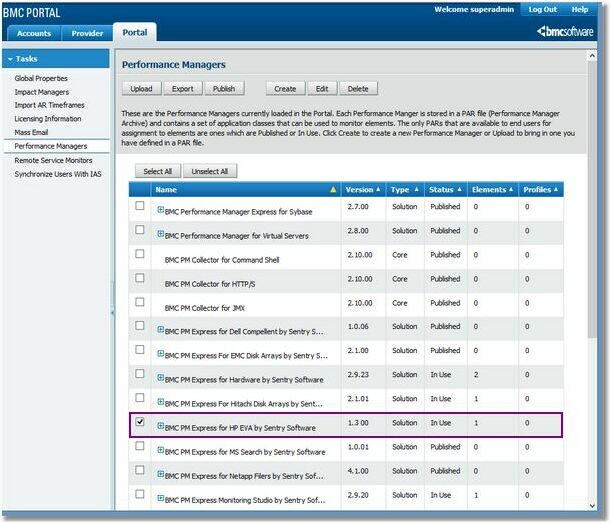Screen dimensions: 611x524
Task: Expand BMC Performance Manager for Virtual Servers
Action: coord(160,234)
